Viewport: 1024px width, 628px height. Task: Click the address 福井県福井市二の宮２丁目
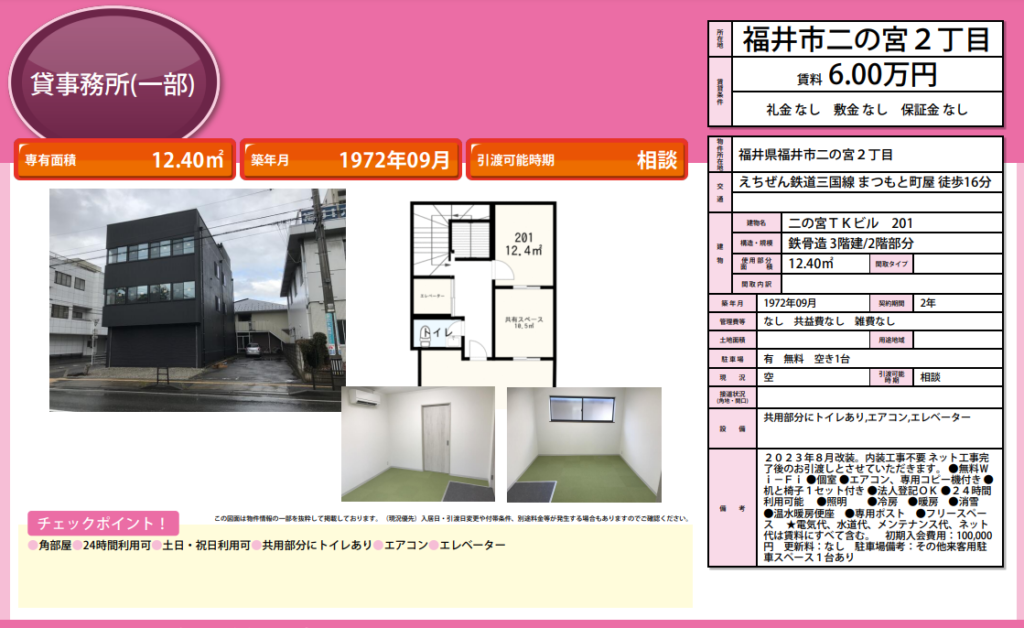pos(815,155)
